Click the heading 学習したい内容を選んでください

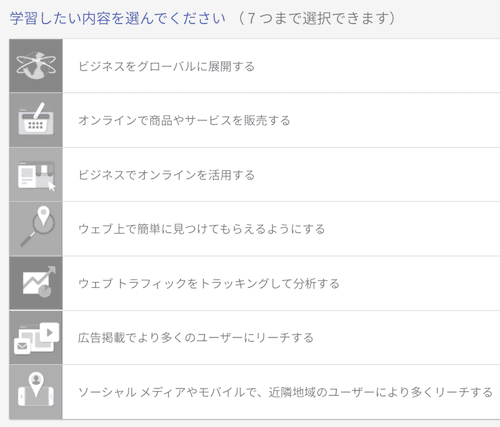tap(117, 18)
